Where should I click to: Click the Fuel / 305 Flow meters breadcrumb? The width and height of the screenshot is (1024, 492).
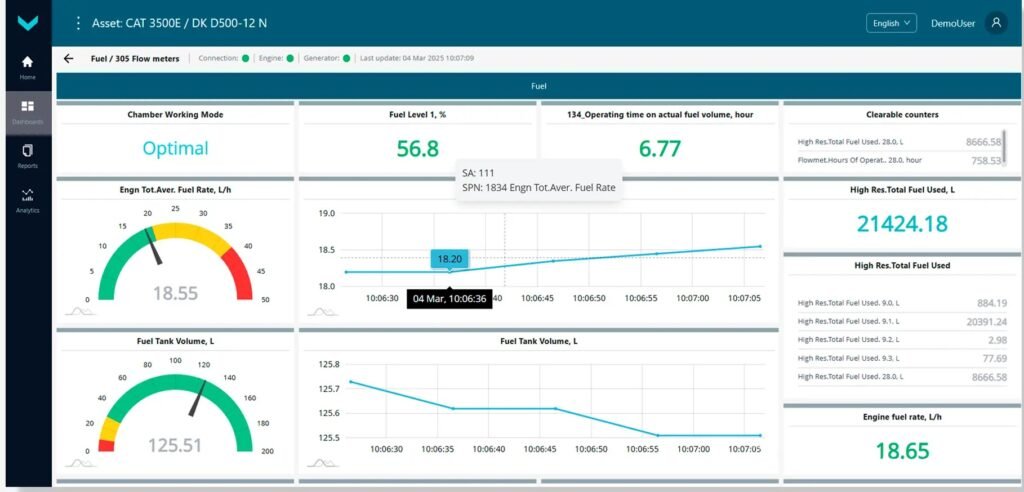[135, 58]
